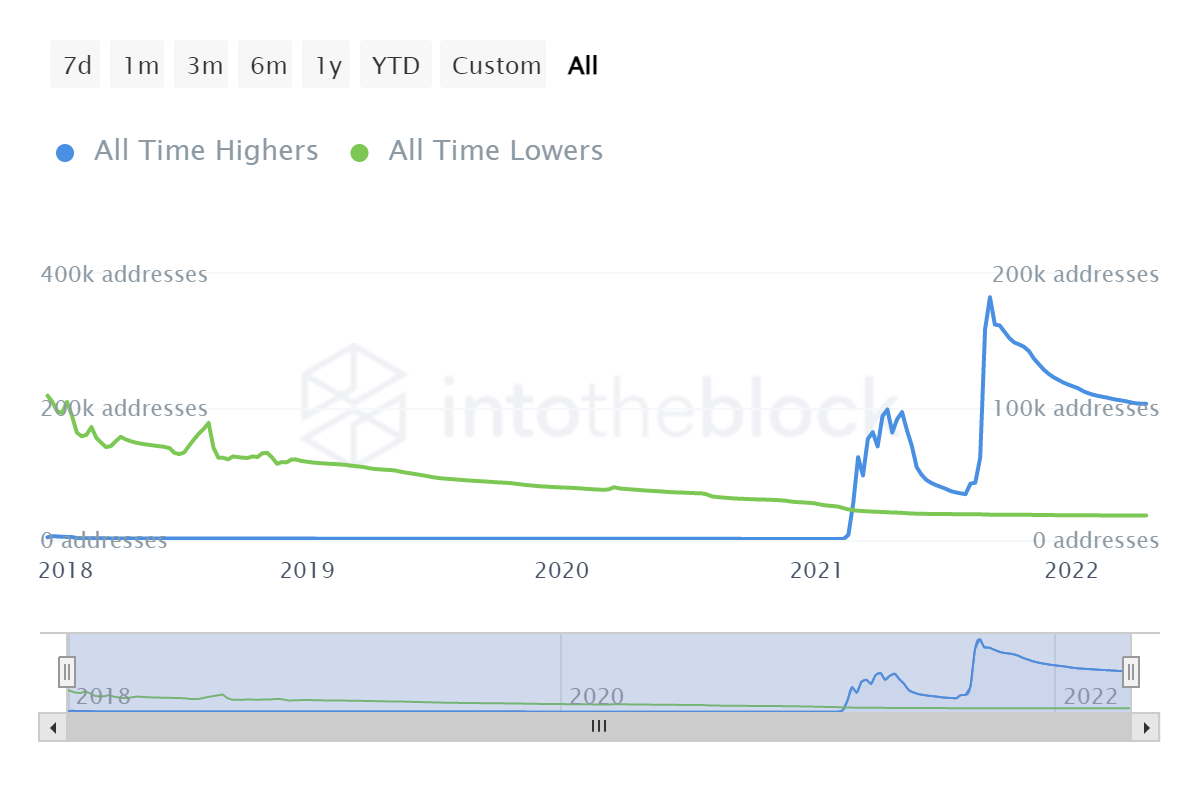
Task: Click the 2020 marker in the navigator
Action: 598,696
